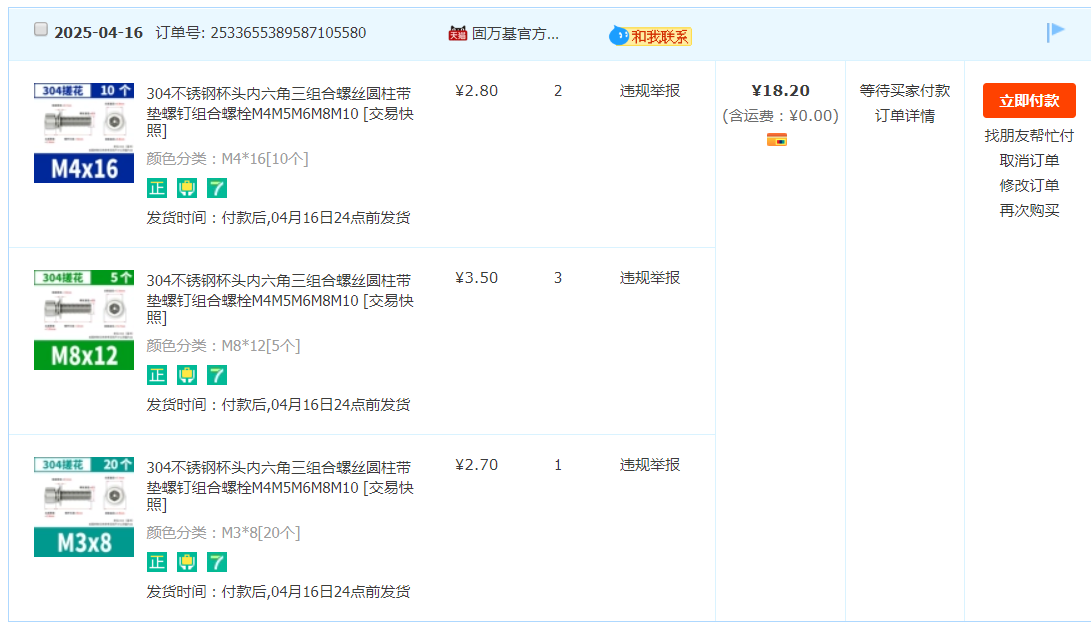Open 订单详情 order details link
The image size is (1091, 627).
[905, 115]
